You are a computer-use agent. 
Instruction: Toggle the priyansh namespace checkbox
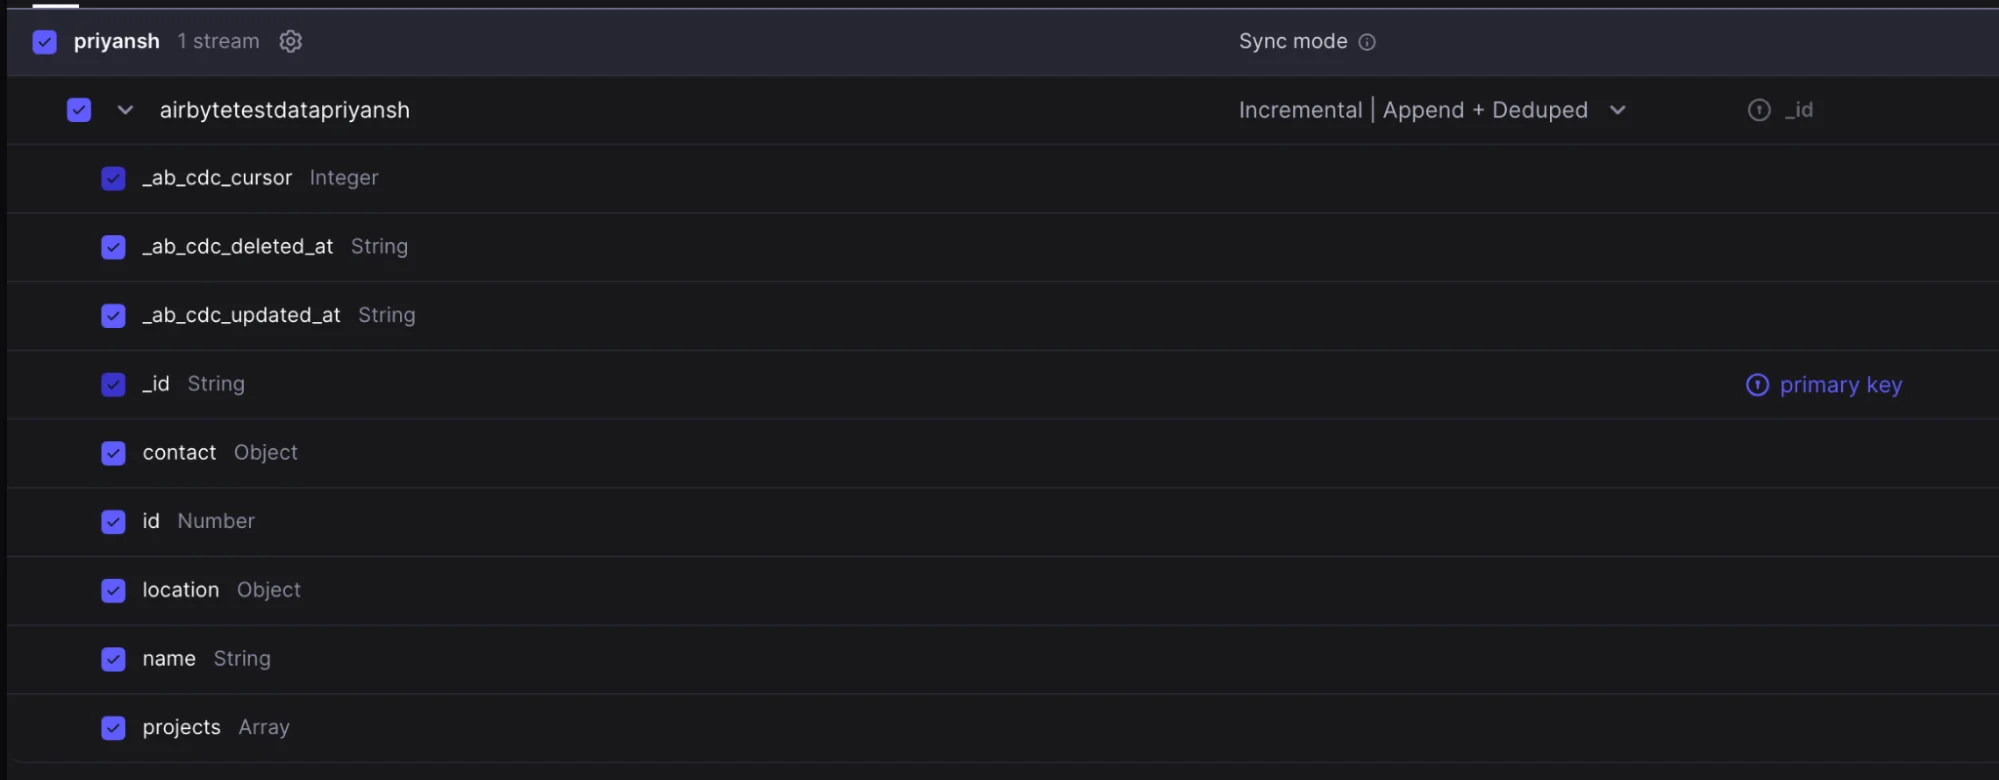(45, 42)
